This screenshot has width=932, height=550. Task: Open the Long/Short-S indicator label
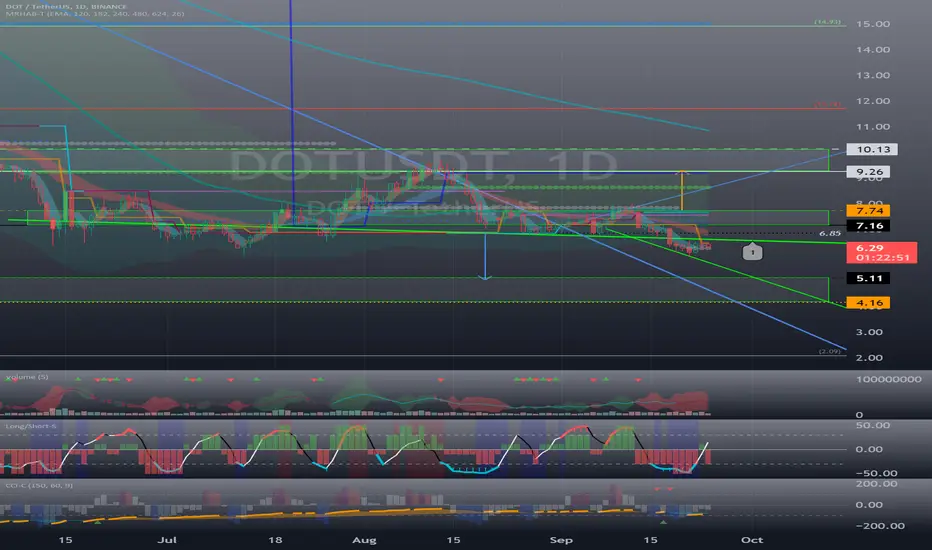point(31,426)
